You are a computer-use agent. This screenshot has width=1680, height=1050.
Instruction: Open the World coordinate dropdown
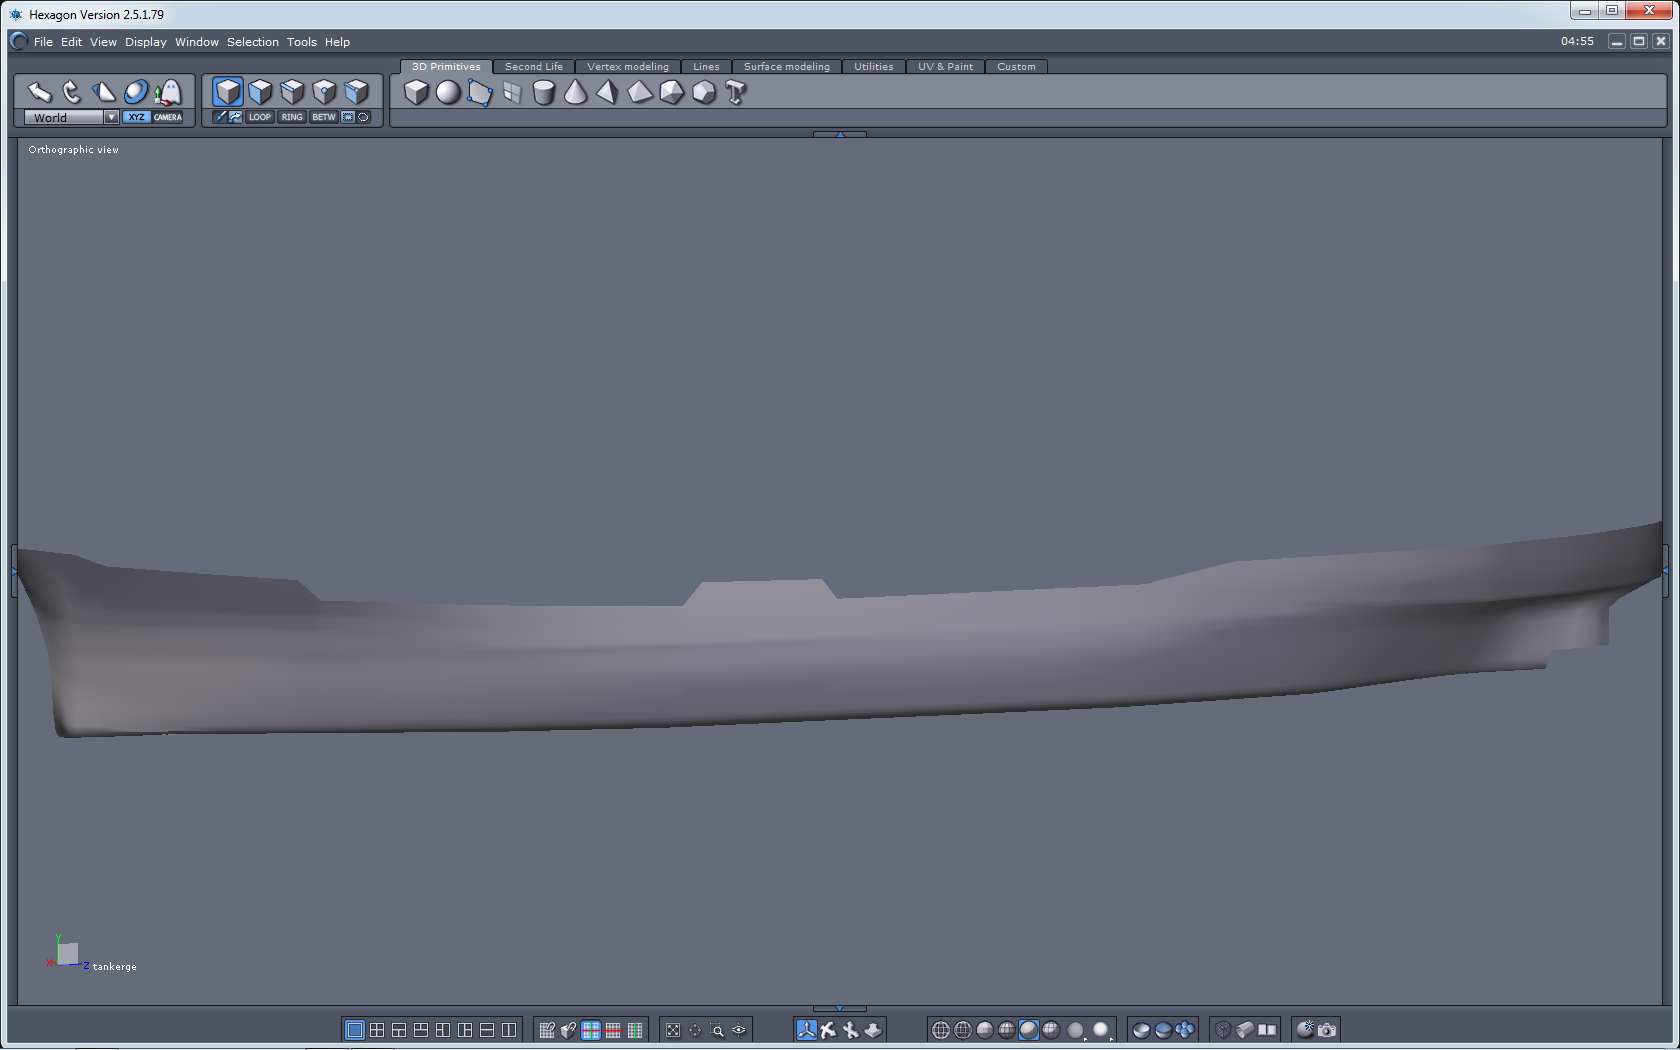pyautogui.click(x=71, y=117)
